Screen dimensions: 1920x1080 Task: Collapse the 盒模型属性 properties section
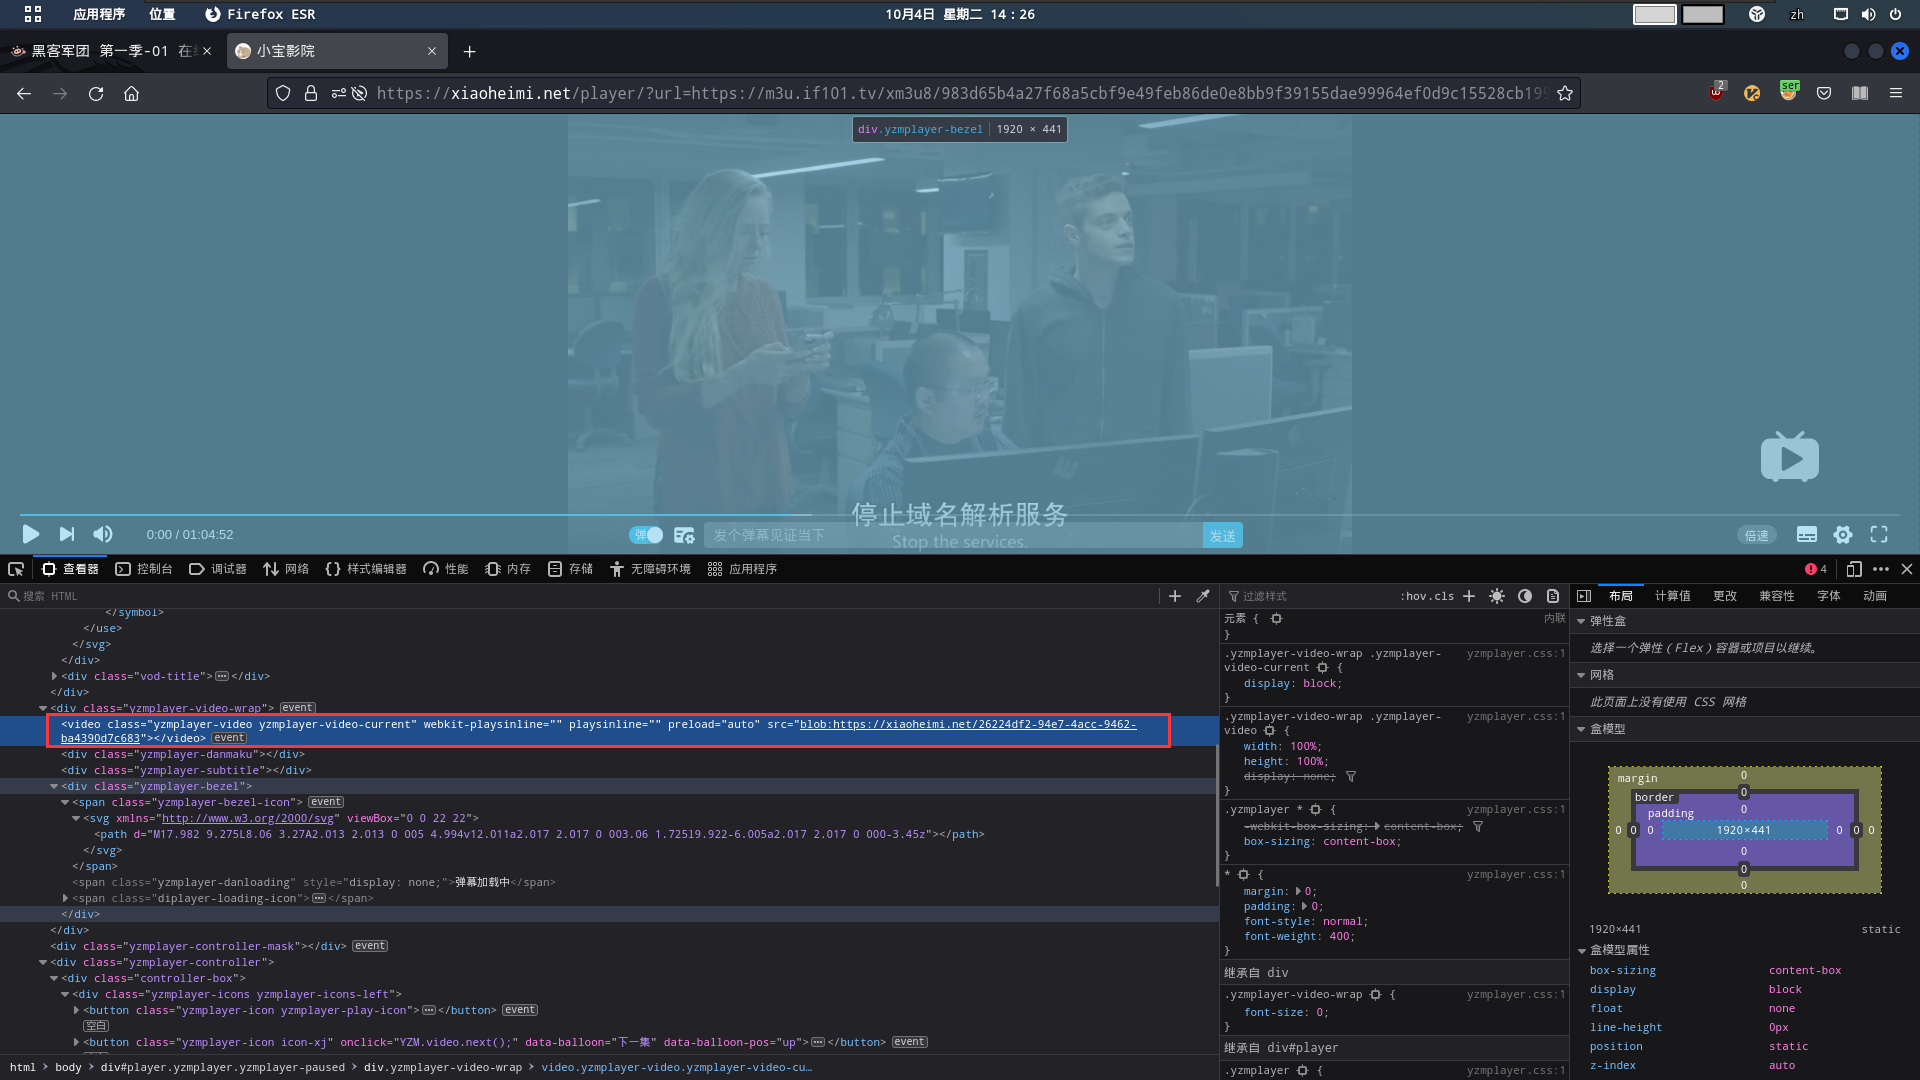[x=1581, y=950]
